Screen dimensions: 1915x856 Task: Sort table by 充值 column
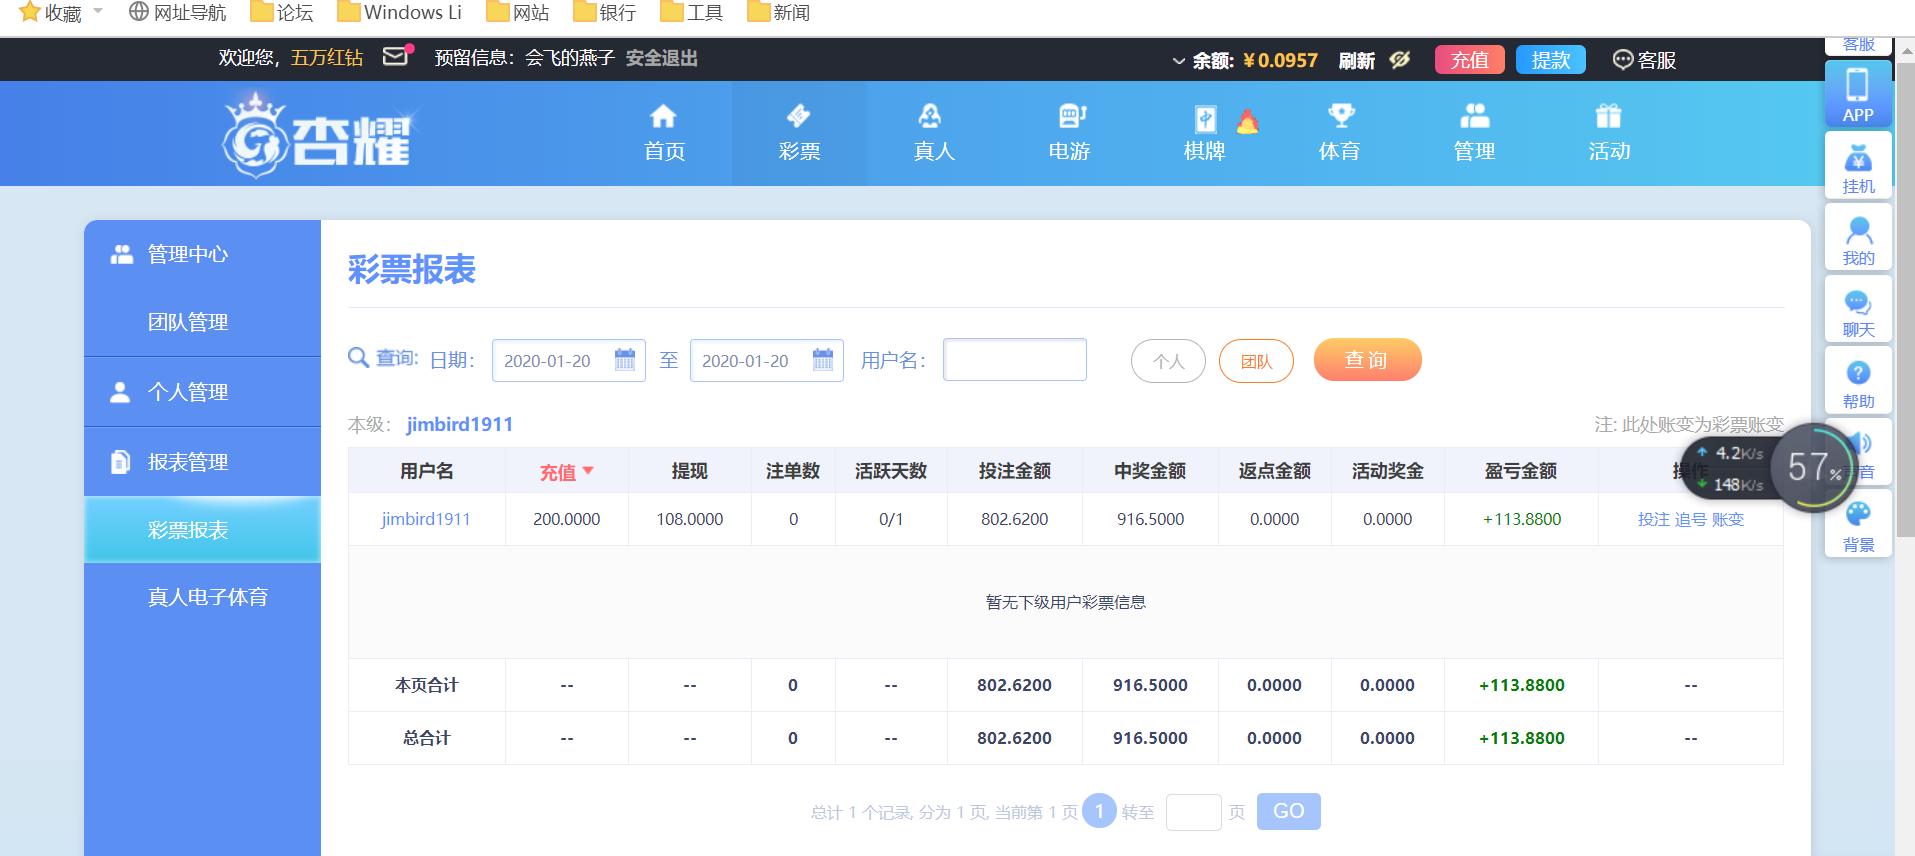click(x=566, y=471)
